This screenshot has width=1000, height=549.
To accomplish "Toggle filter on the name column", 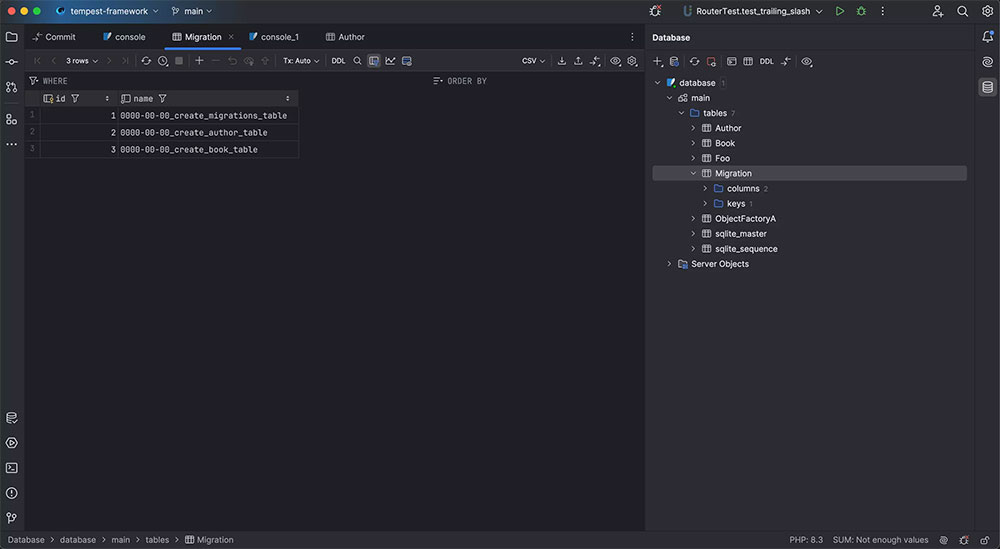I will (163, 98).
